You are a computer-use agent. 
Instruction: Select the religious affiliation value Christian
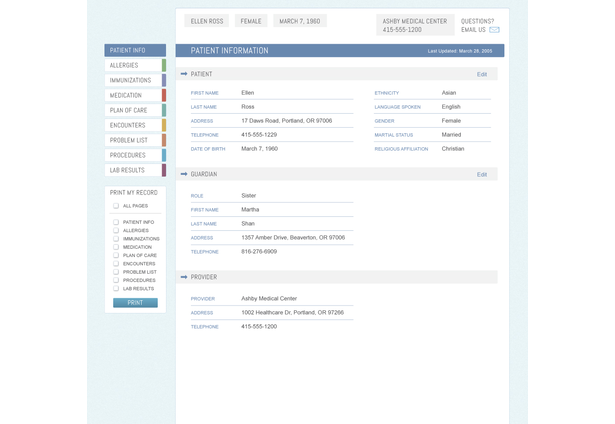453,149
